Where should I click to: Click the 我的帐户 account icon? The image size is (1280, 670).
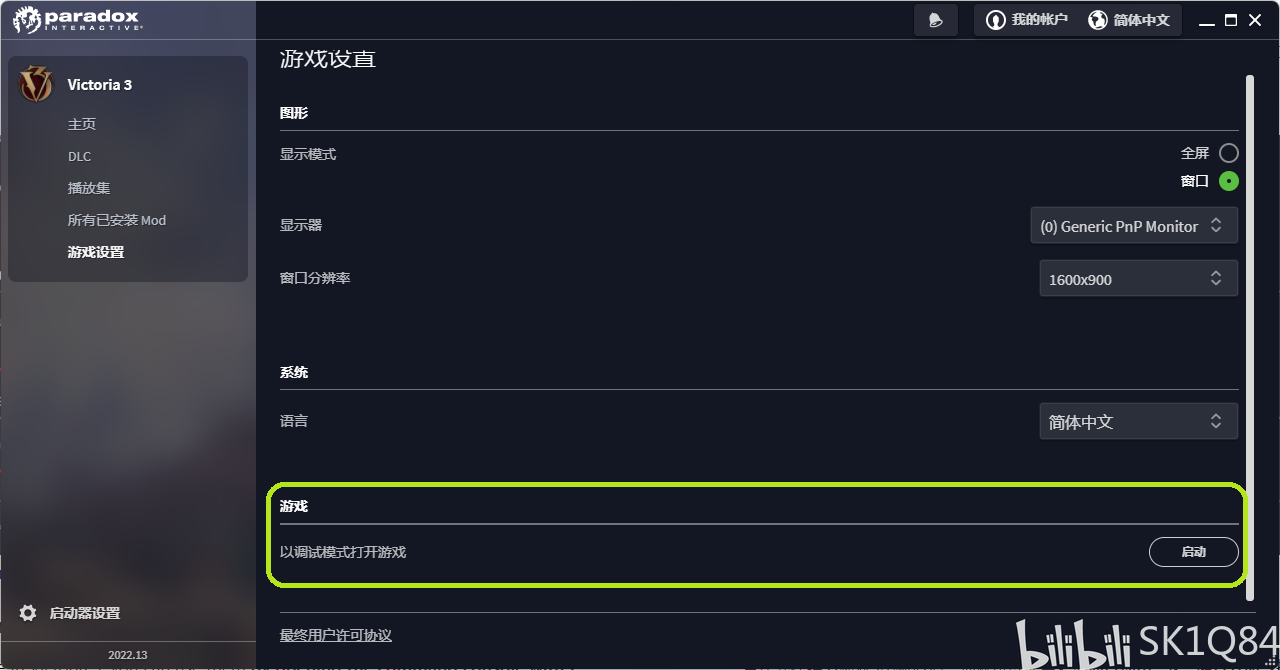point(995,20)
